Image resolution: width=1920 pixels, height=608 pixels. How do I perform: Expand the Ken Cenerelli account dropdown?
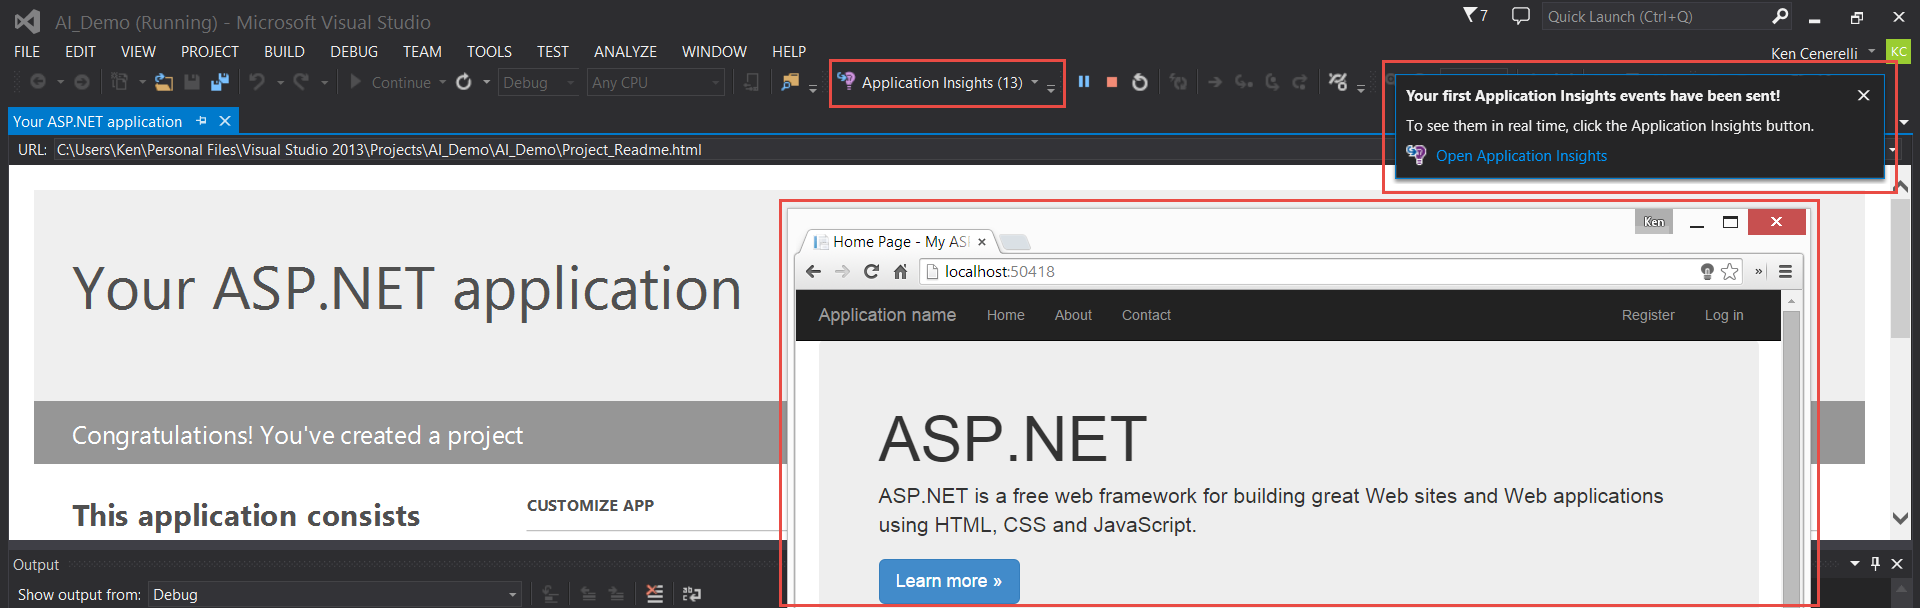[1871, 52]
